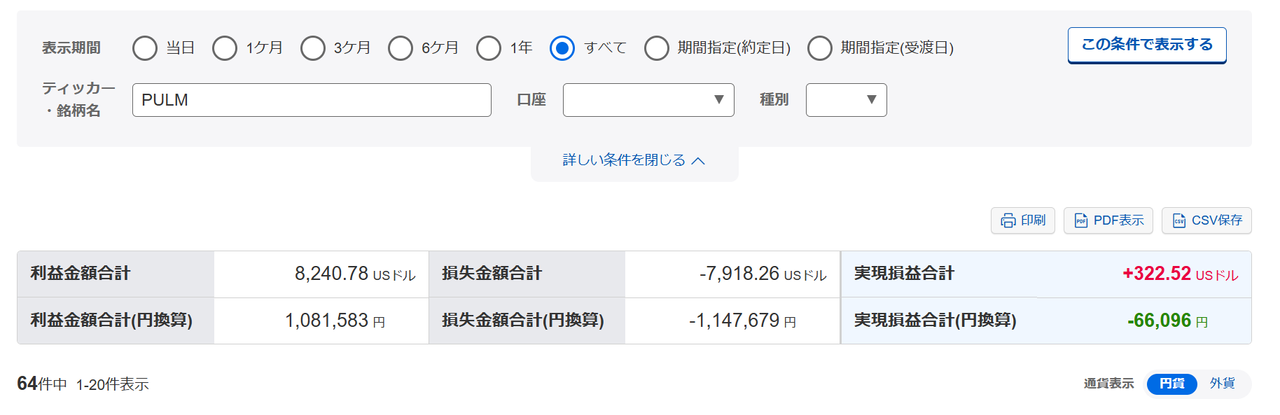Open the 種別 type dropdown

pyautogui.click(x=846, y=100)
